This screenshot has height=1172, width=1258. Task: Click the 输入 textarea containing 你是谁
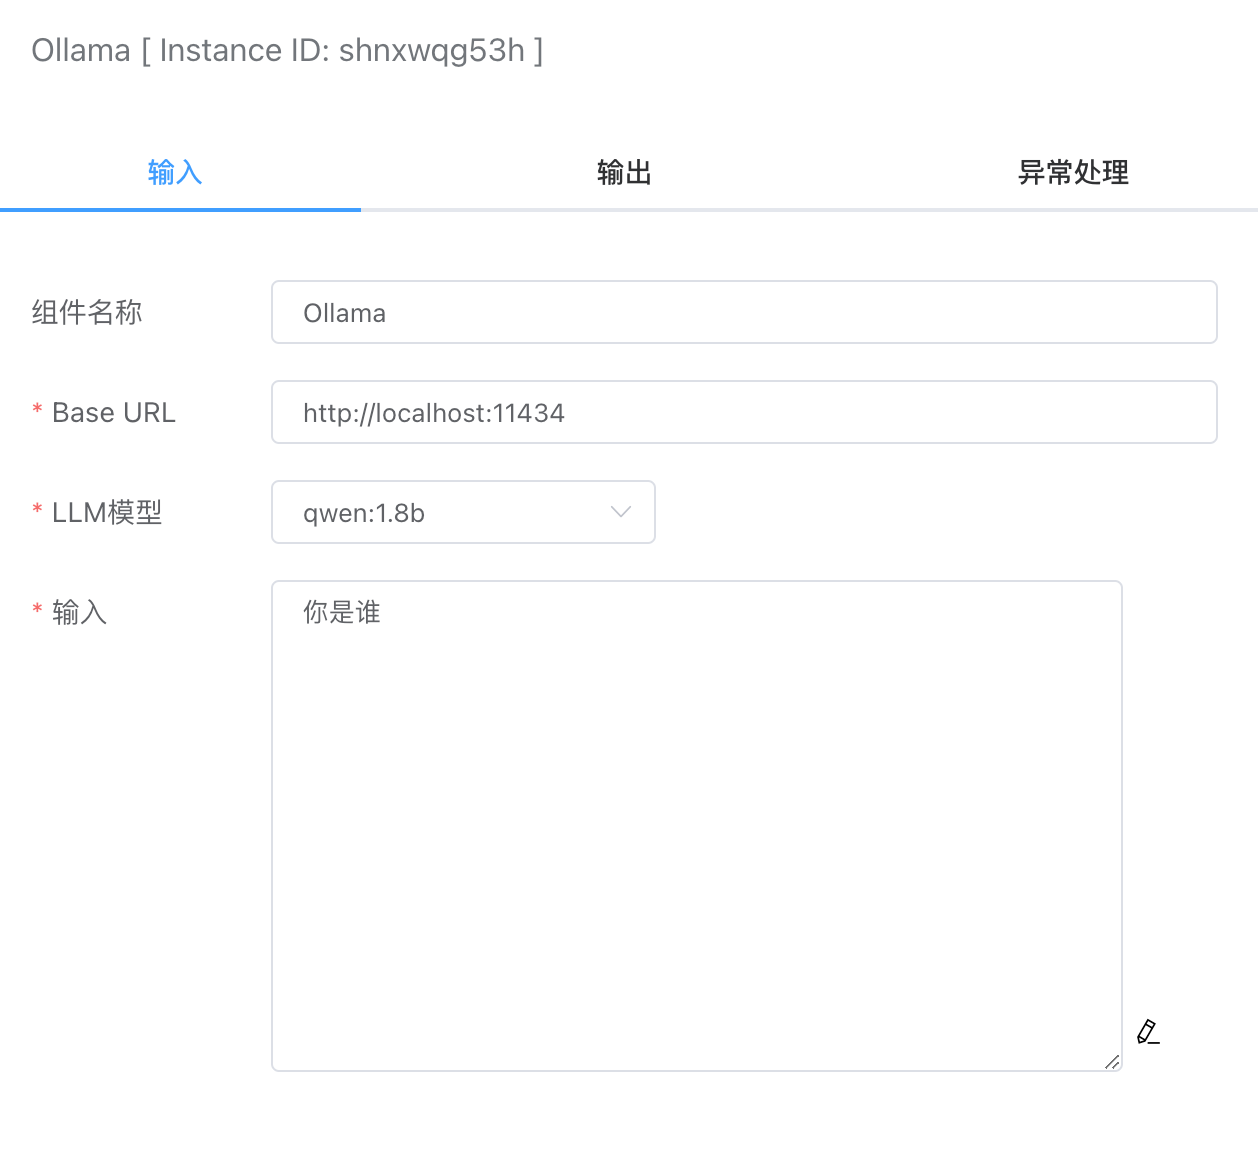click(697, 826)
